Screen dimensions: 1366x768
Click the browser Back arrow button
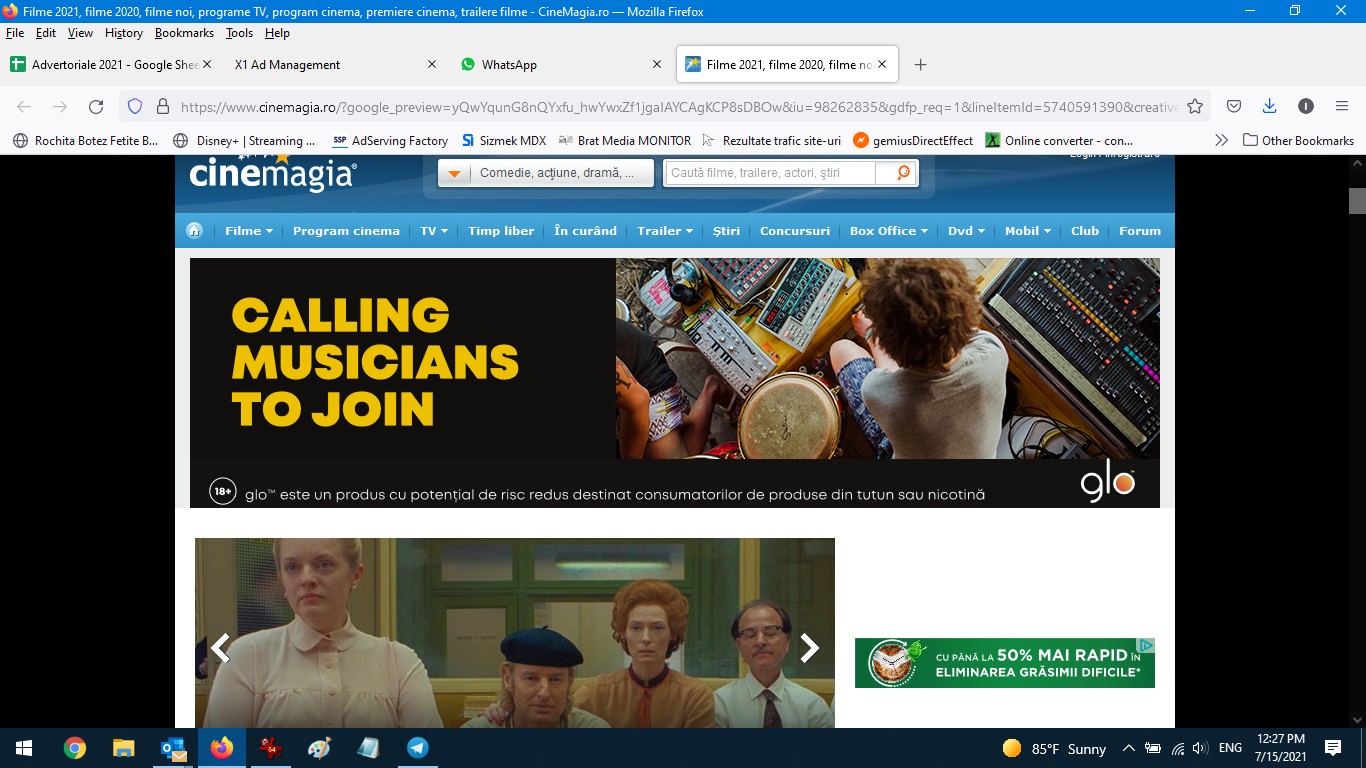[24, 106]
